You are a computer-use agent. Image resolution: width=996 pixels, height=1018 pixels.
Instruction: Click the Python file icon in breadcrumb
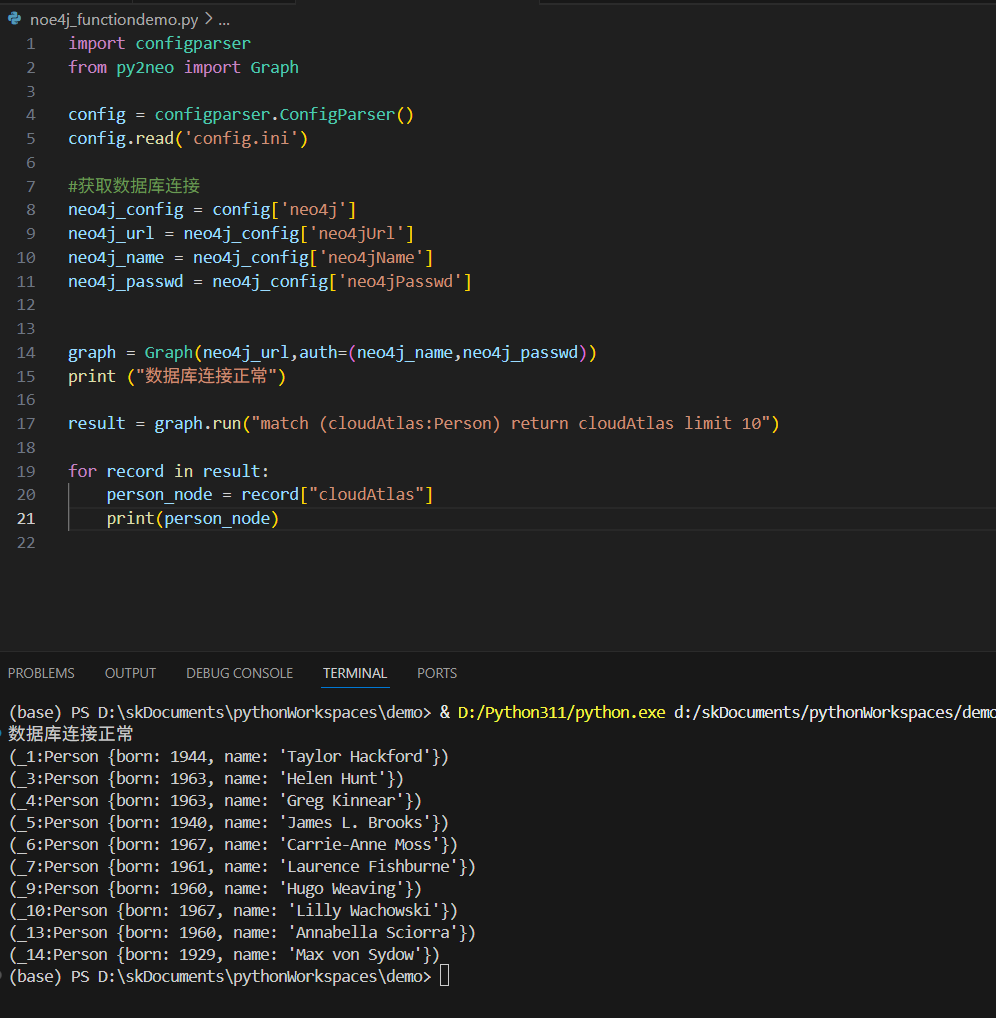[14, 19]
